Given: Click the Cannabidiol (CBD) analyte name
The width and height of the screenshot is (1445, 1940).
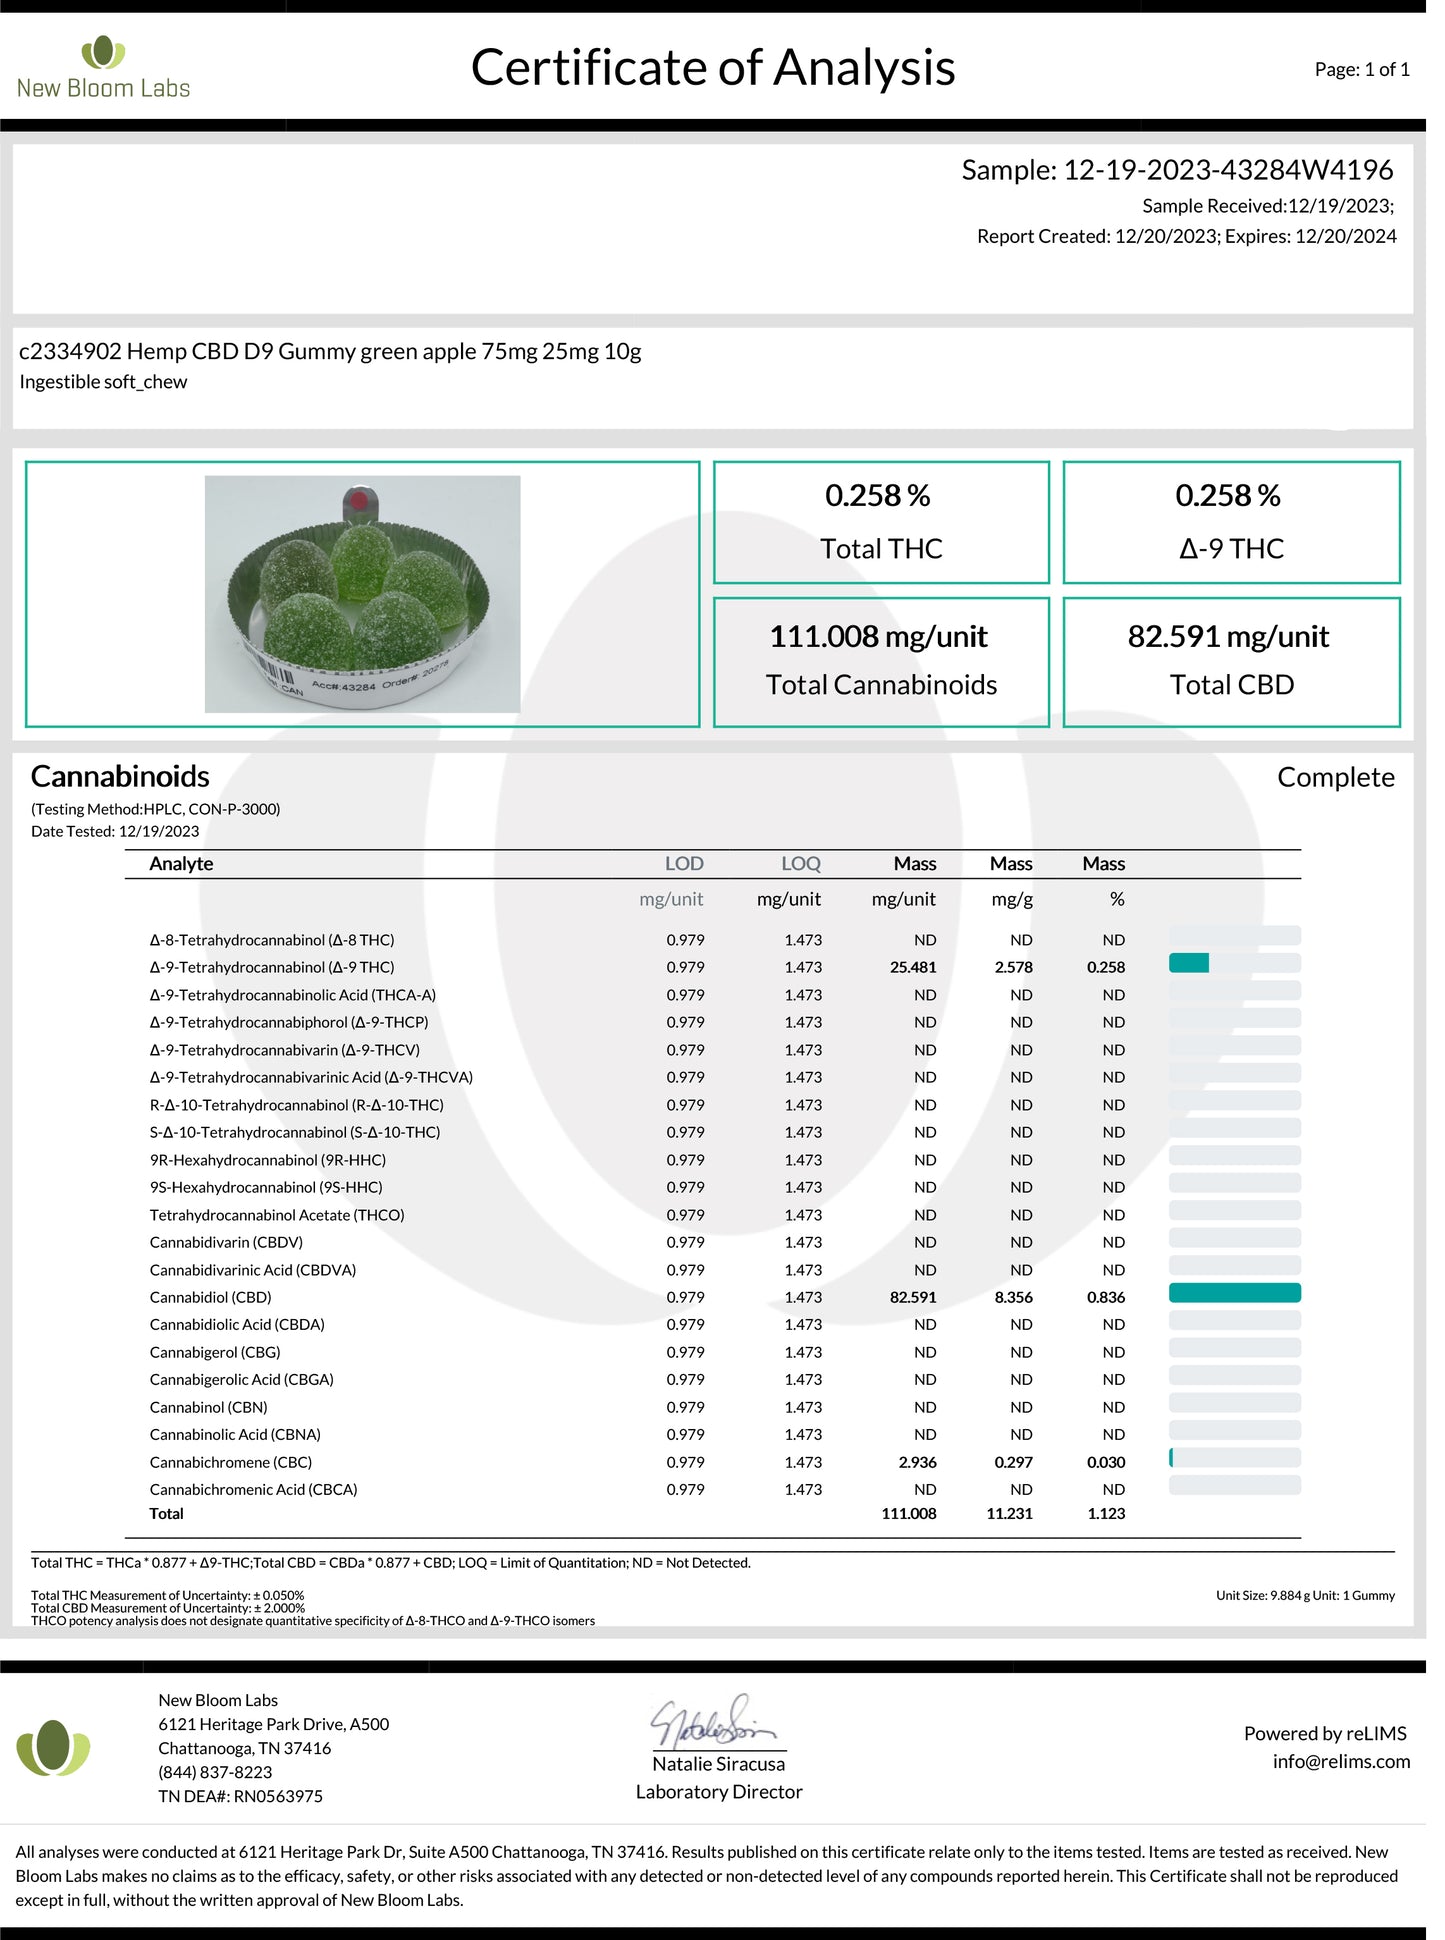Looking at the screenshot, I should (x=211, y=1297).
